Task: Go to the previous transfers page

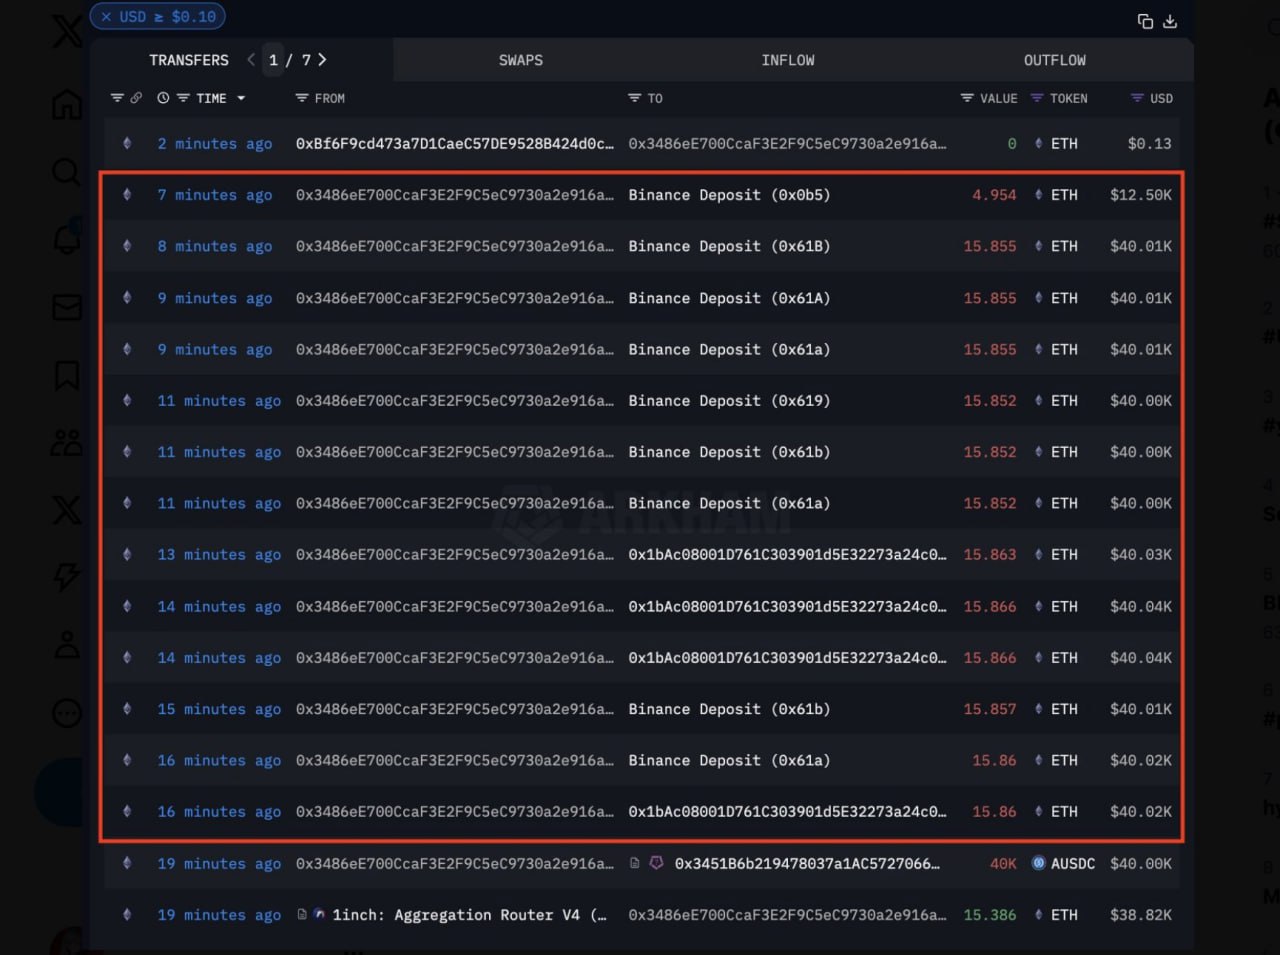Action: 251,60
